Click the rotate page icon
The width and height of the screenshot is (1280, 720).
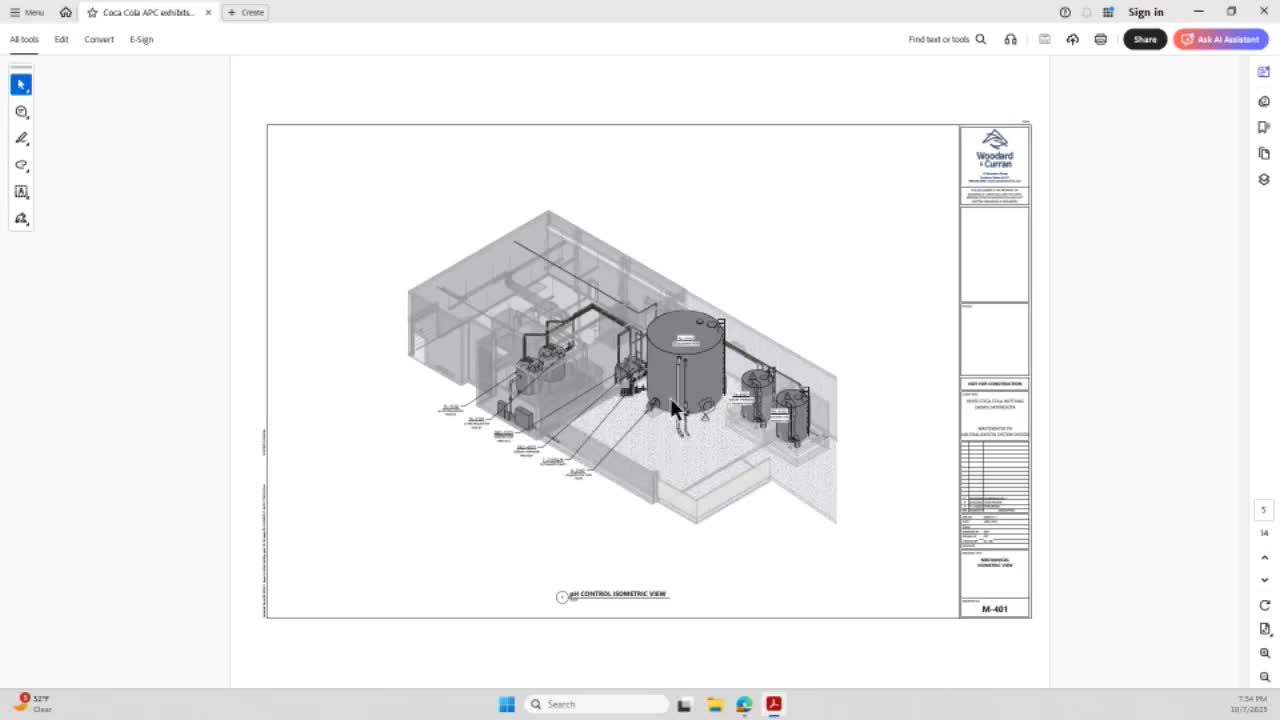pyautogui.click(x=1264, y=605)
